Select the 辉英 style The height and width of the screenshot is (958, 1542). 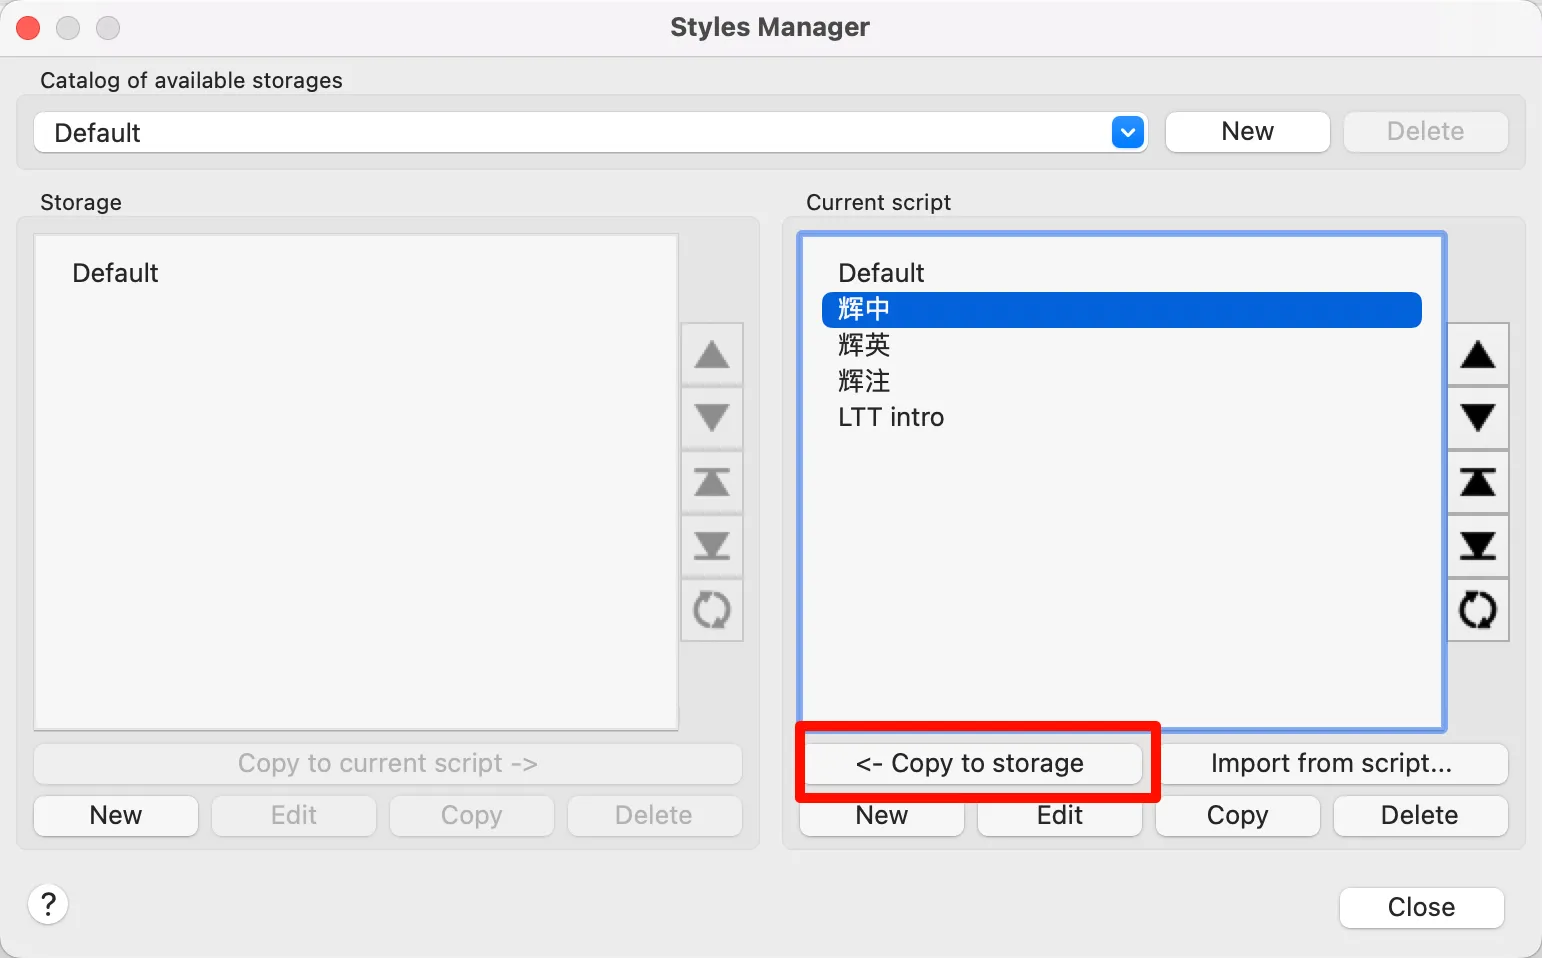pyautogui.click(x=864, y=345)
